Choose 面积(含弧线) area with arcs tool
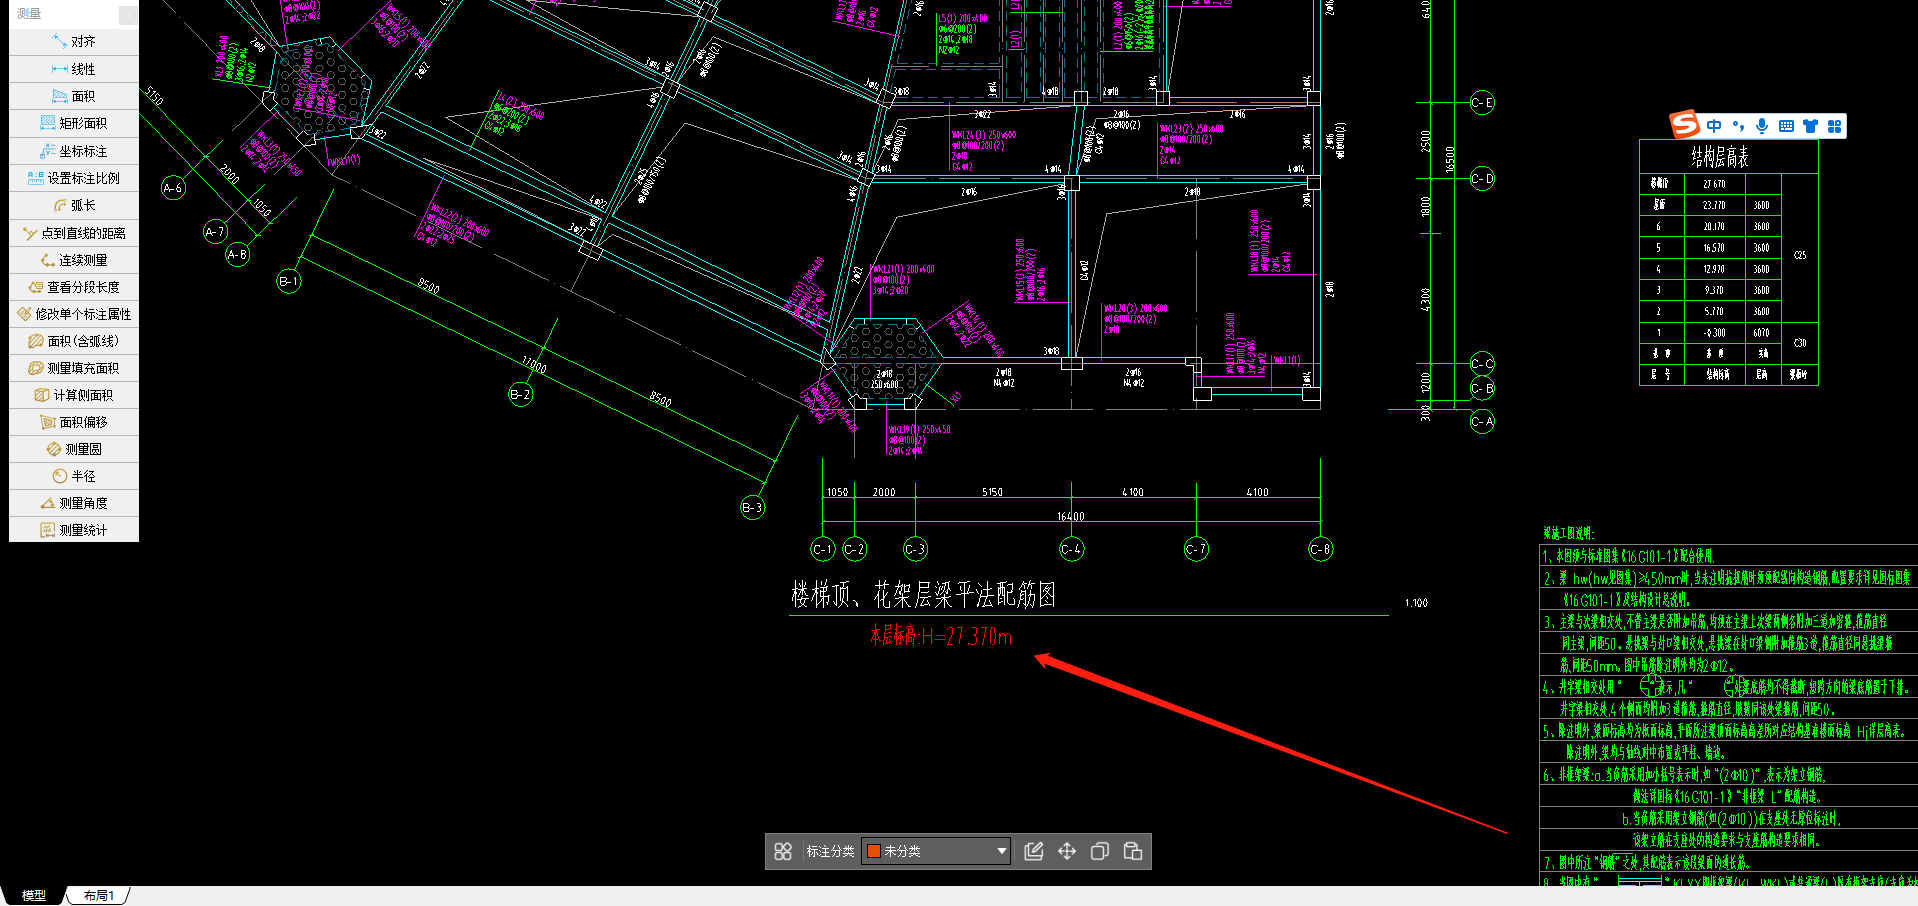Screen dimensions: 1918x906 (x=74, y=341)
